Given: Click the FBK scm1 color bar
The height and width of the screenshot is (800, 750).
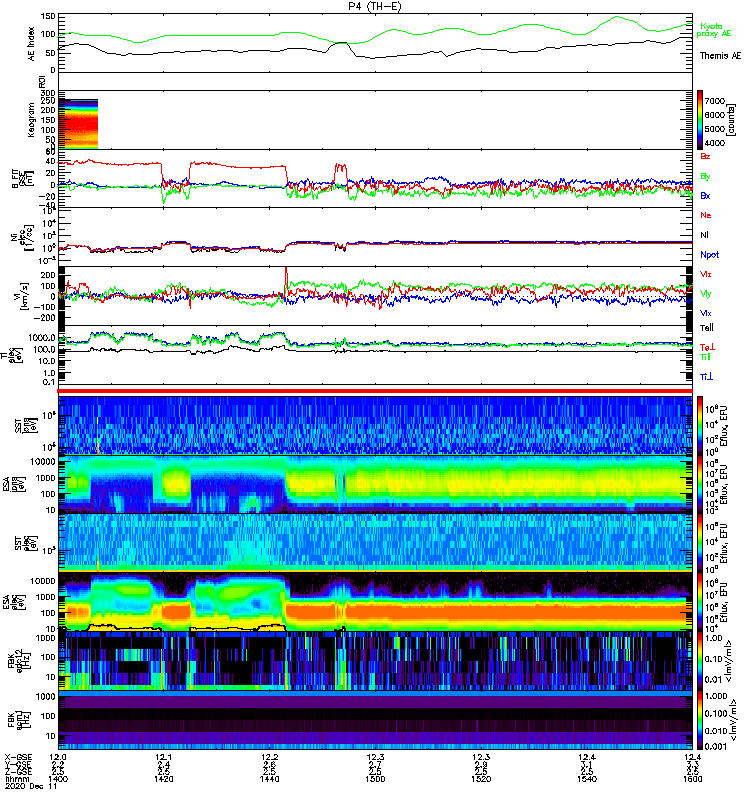Looking at the screenshot, I should tap(700, 720).
